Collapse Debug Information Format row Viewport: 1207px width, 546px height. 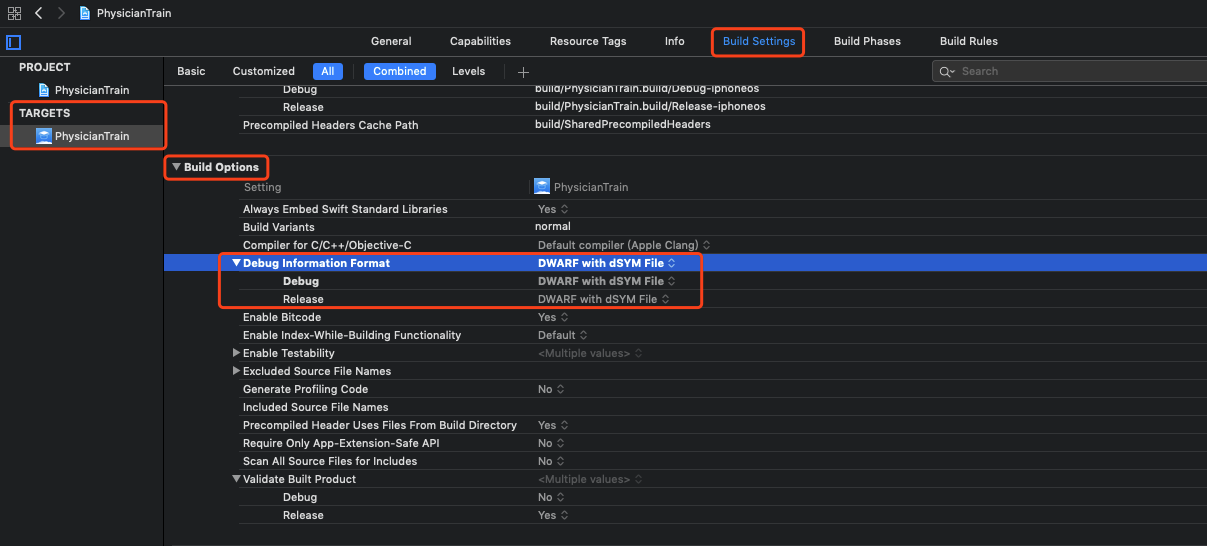[x=237, y=263]
